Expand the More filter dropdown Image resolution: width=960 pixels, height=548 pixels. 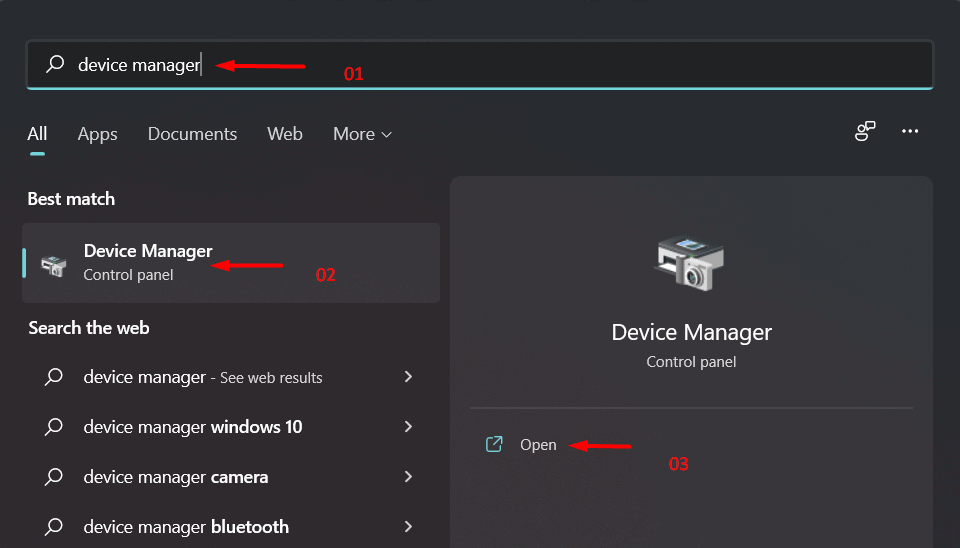pos(362,134)
